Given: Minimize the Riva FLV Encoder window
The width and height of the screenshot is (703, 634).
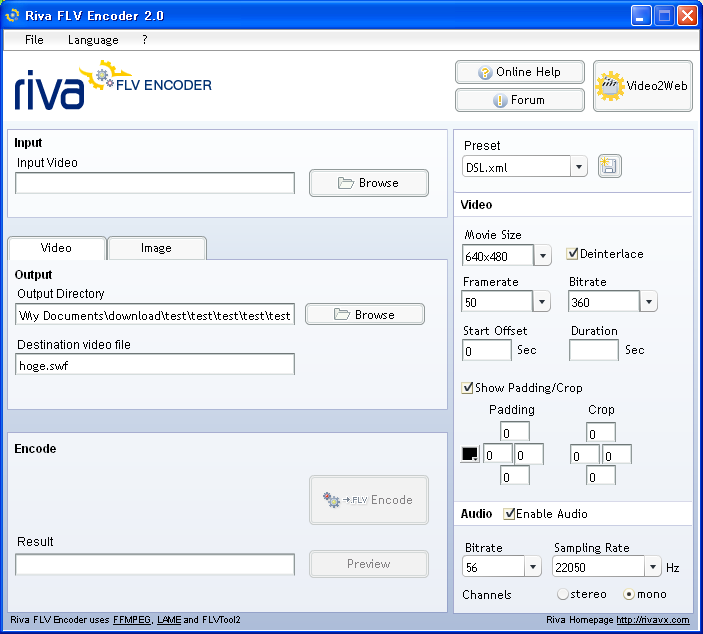Looking at the screenshot, I should pos(641,16).
